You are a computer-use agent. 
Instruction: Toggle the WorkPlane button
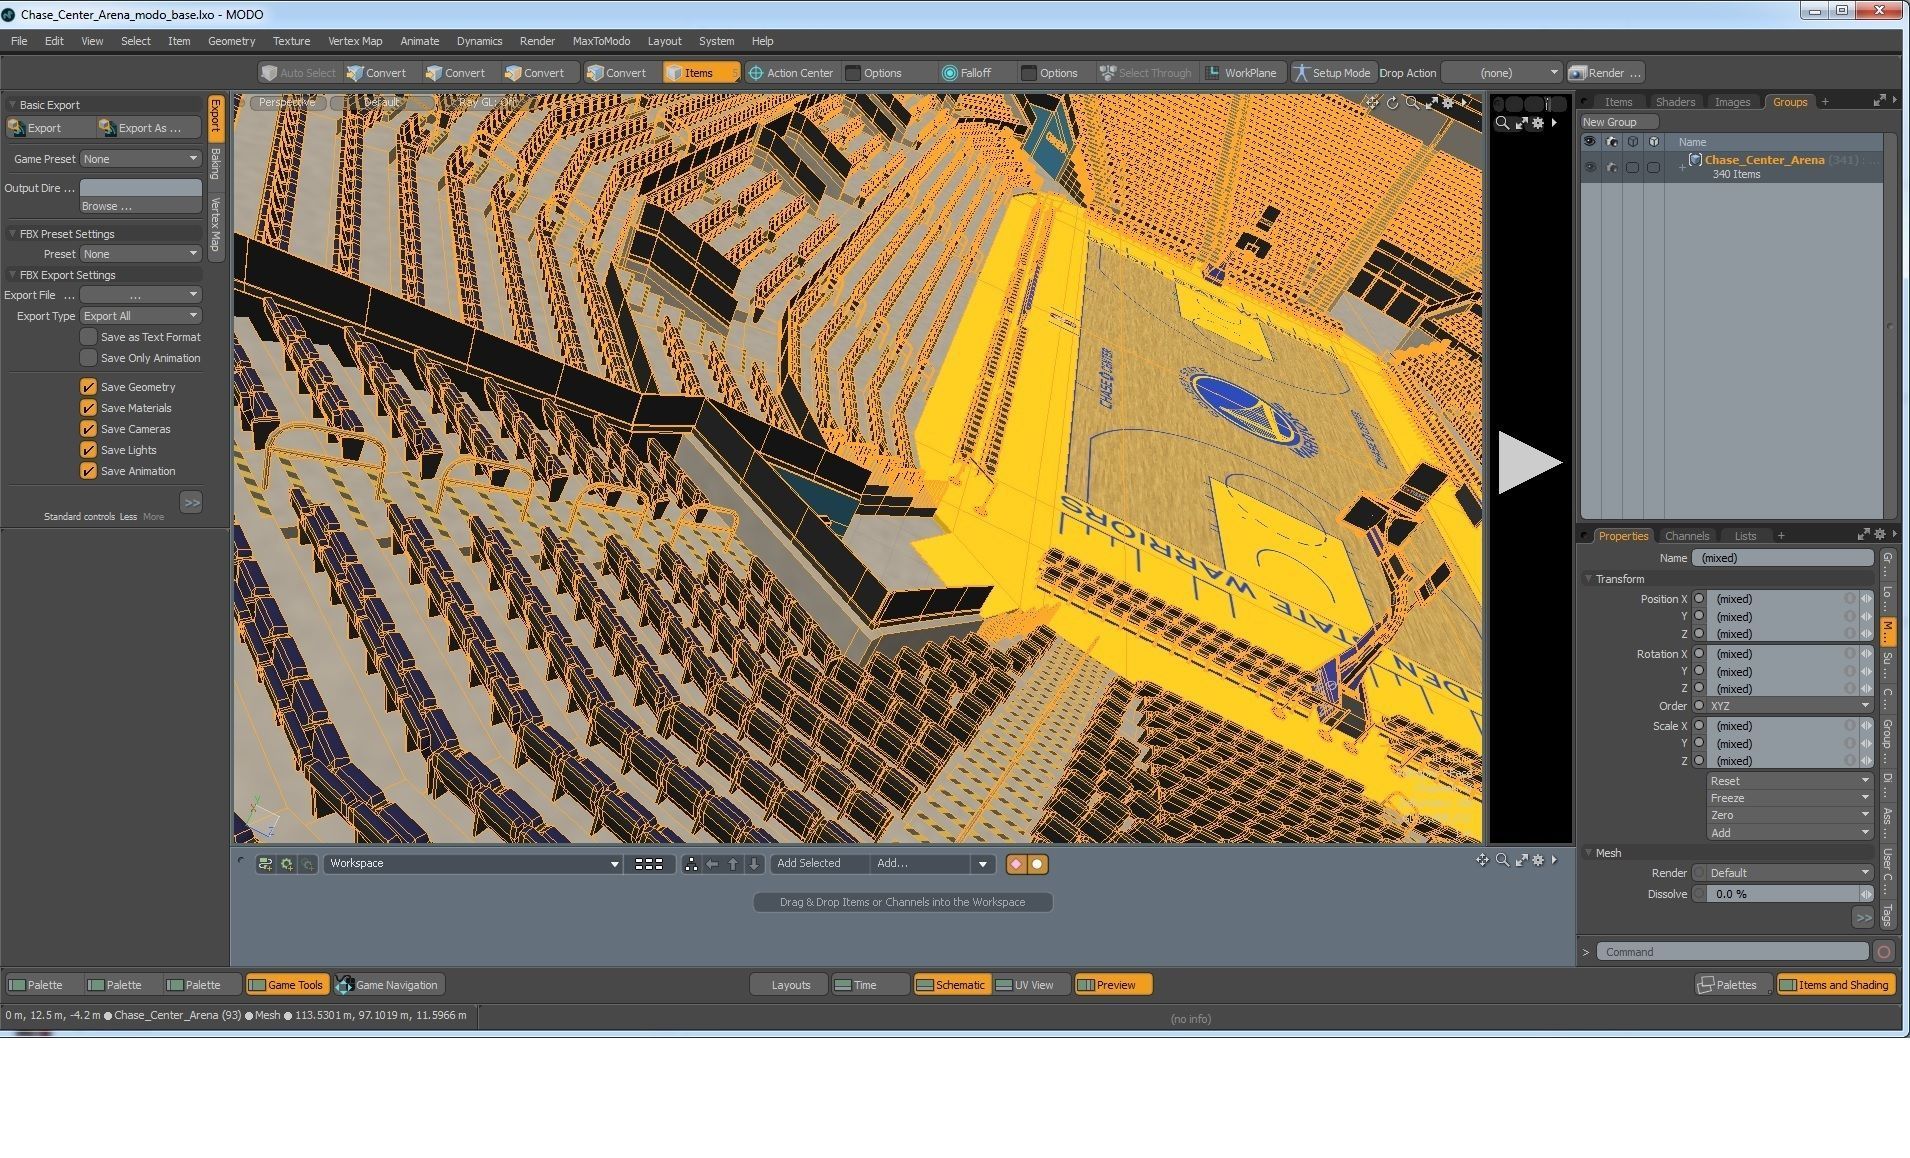(1241, 73)
